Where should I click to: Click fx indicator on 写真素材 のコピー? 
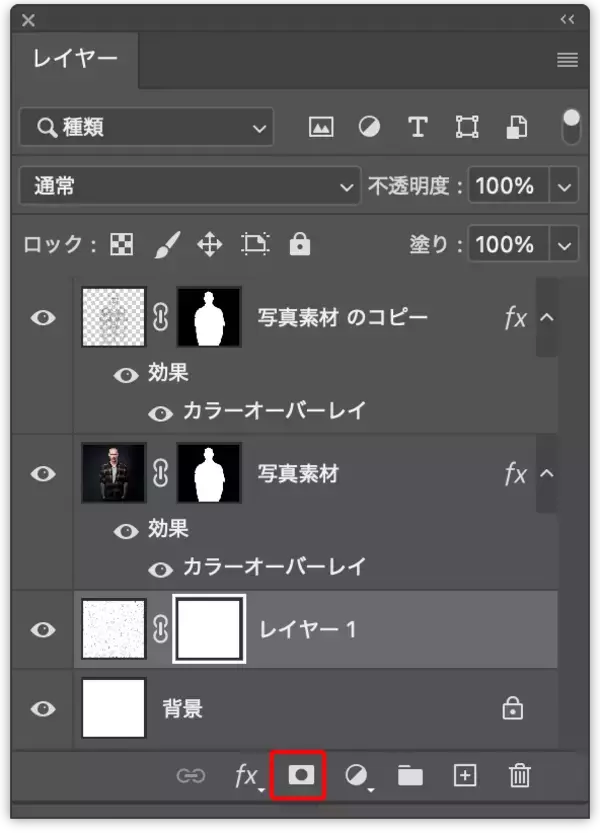point(515,318)
